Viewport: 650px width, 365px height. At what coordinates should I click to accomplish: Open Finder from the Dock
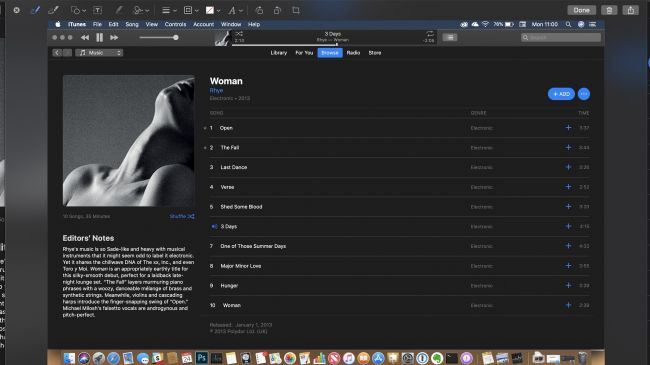tap(69, 358)
